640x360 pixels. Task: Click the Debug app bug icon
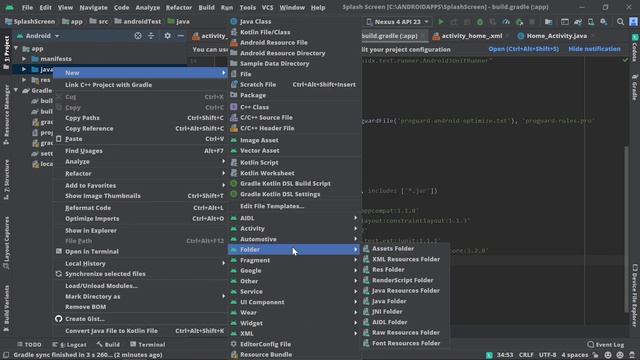480,22
